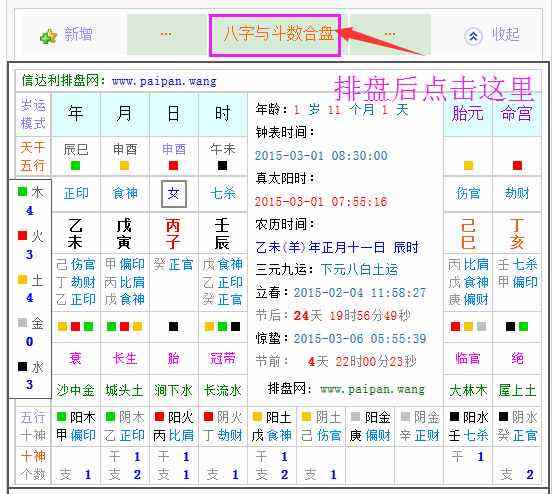Click the green swatch under 辰巳
Screen dimensions: 553x494
click(75, 166)
